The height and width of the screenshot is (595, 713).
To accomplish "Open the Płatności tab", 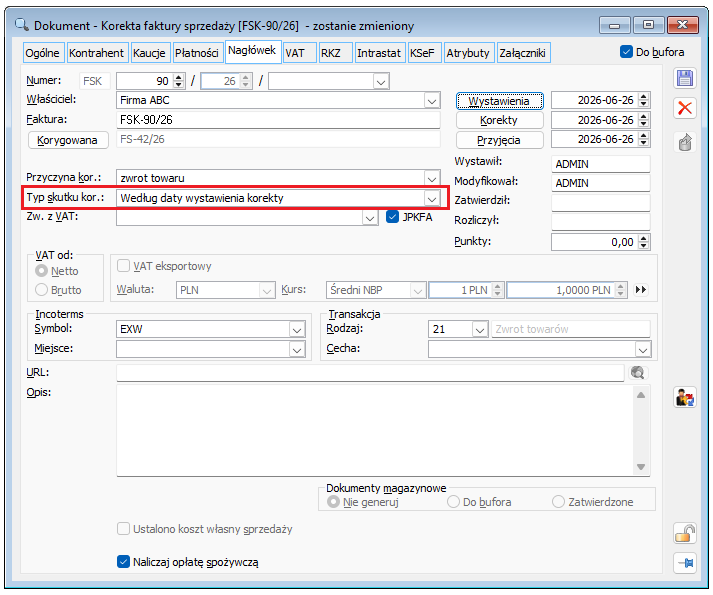I will click(197, 53).
